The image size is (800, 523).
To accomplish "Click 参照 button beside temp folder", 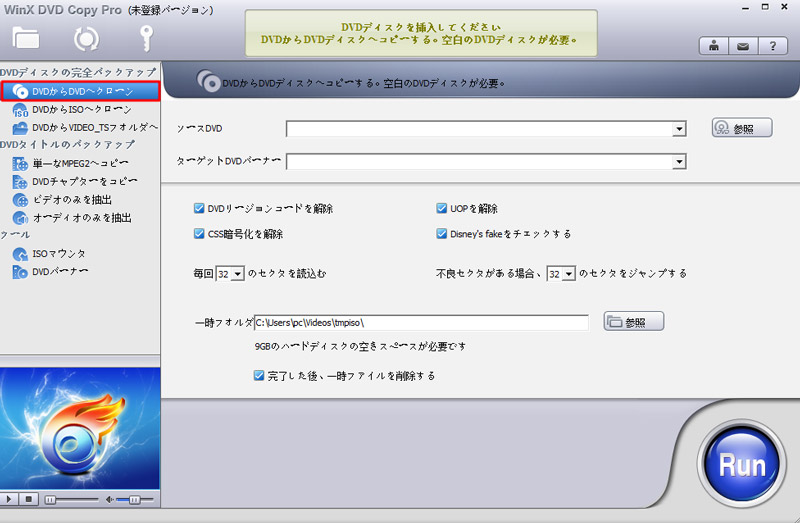I will point(634,321).
